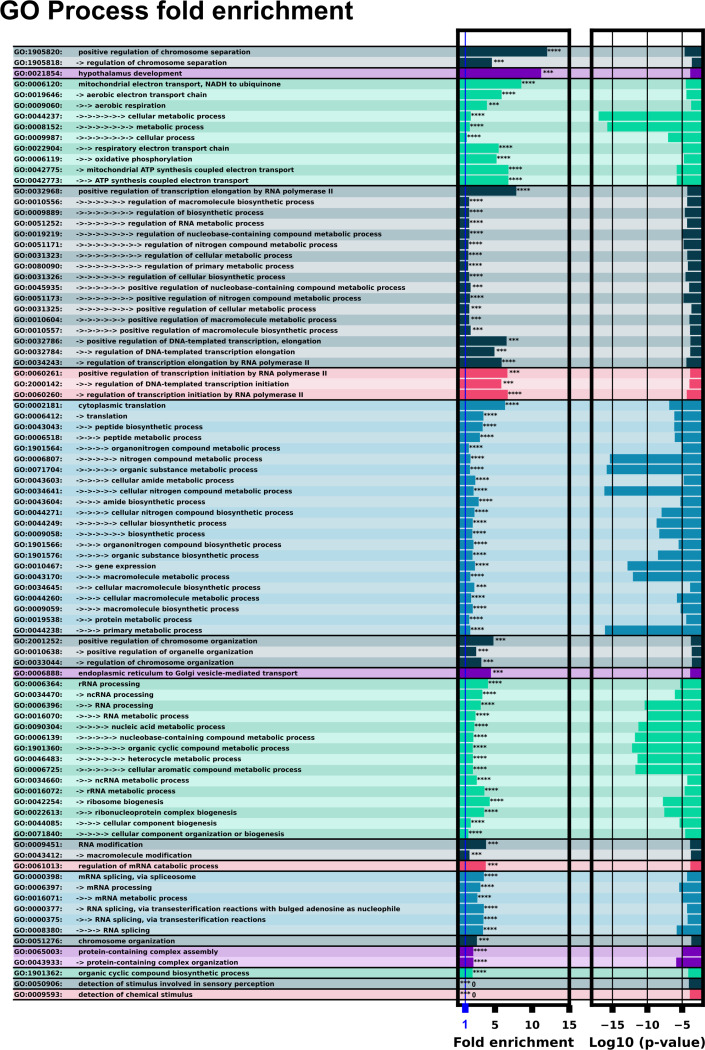Click the fold enrichment bar for hypothalamus development
This screenshot has height=1050, width=705.
tap(500, 73)
